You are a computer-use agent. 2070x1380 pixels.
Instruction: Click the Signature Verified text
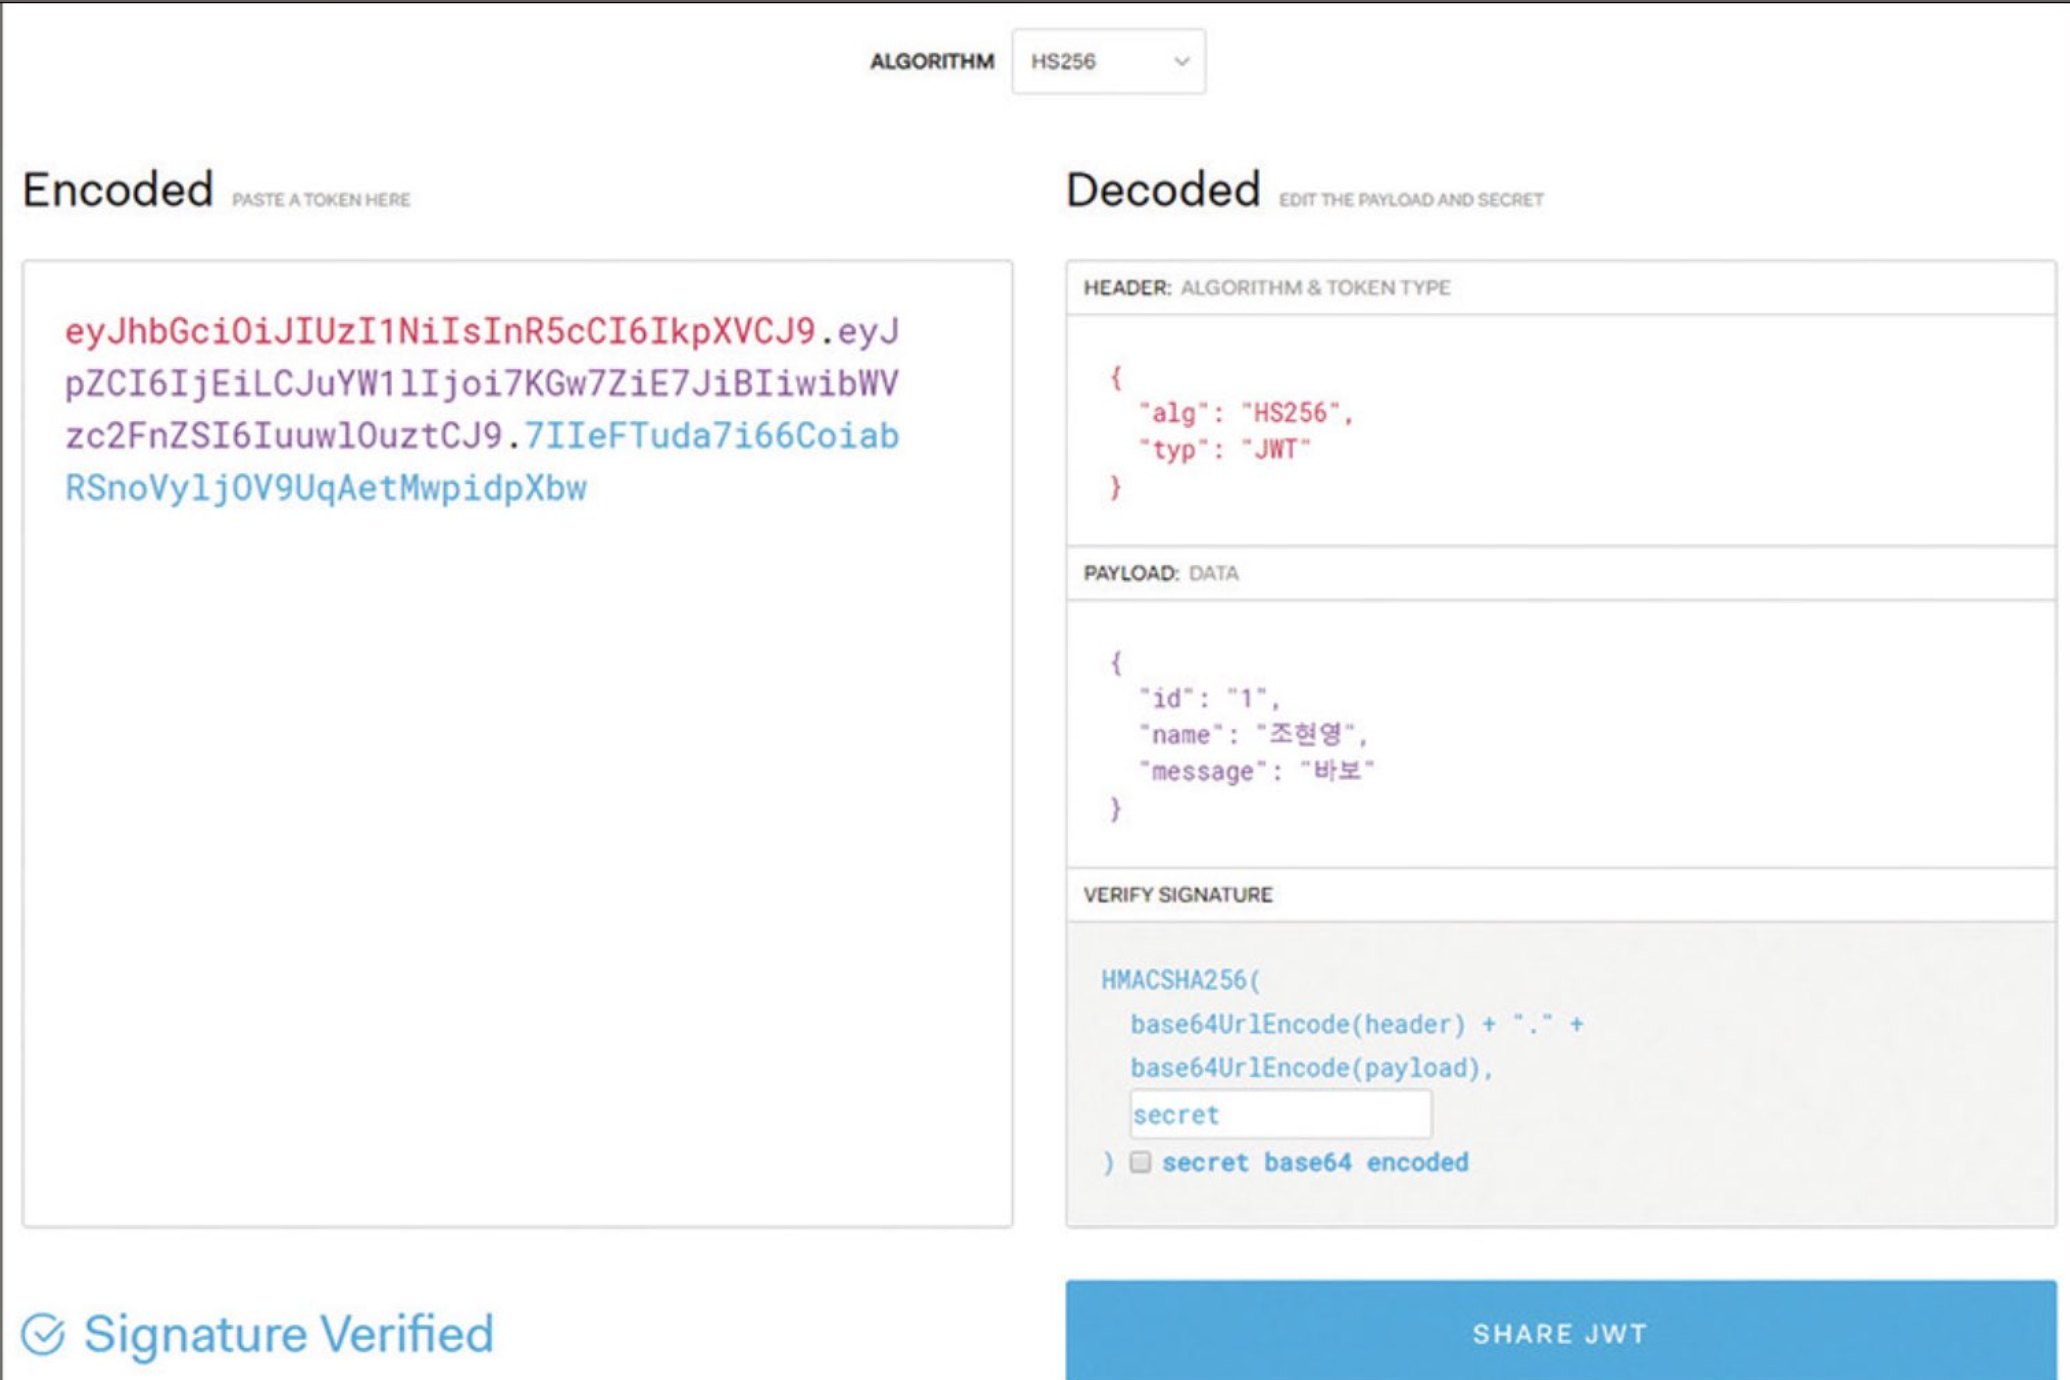pos(288,1334)
